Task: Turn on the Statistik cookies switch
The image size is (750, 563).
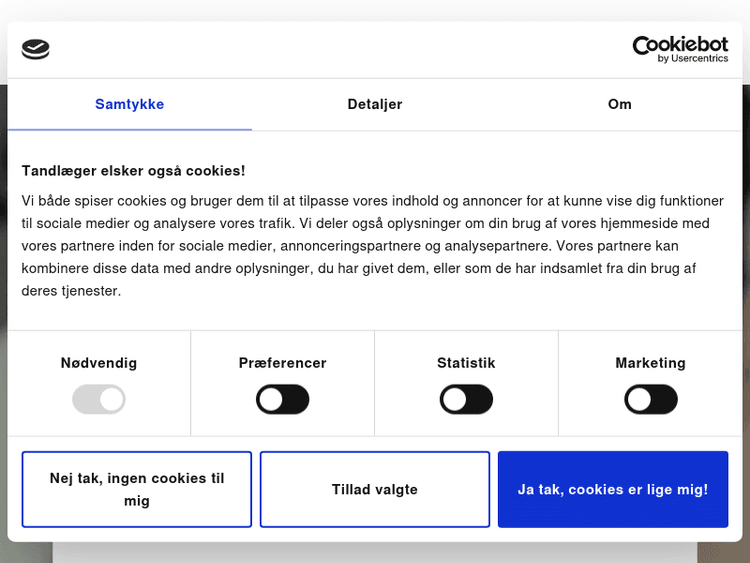Action: pos(466,400)
